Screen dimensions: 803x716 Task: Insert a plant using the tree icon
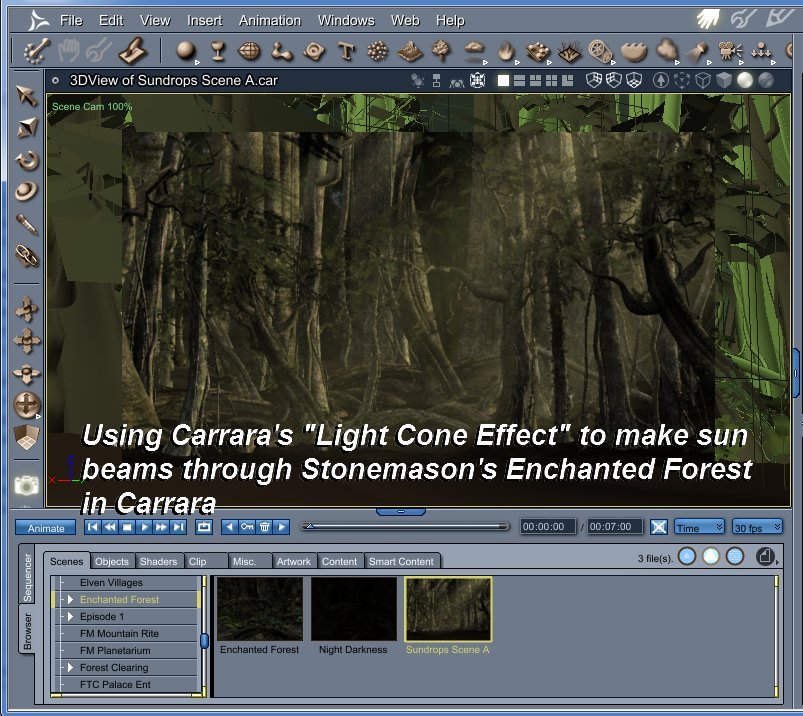tap(441, 51)
